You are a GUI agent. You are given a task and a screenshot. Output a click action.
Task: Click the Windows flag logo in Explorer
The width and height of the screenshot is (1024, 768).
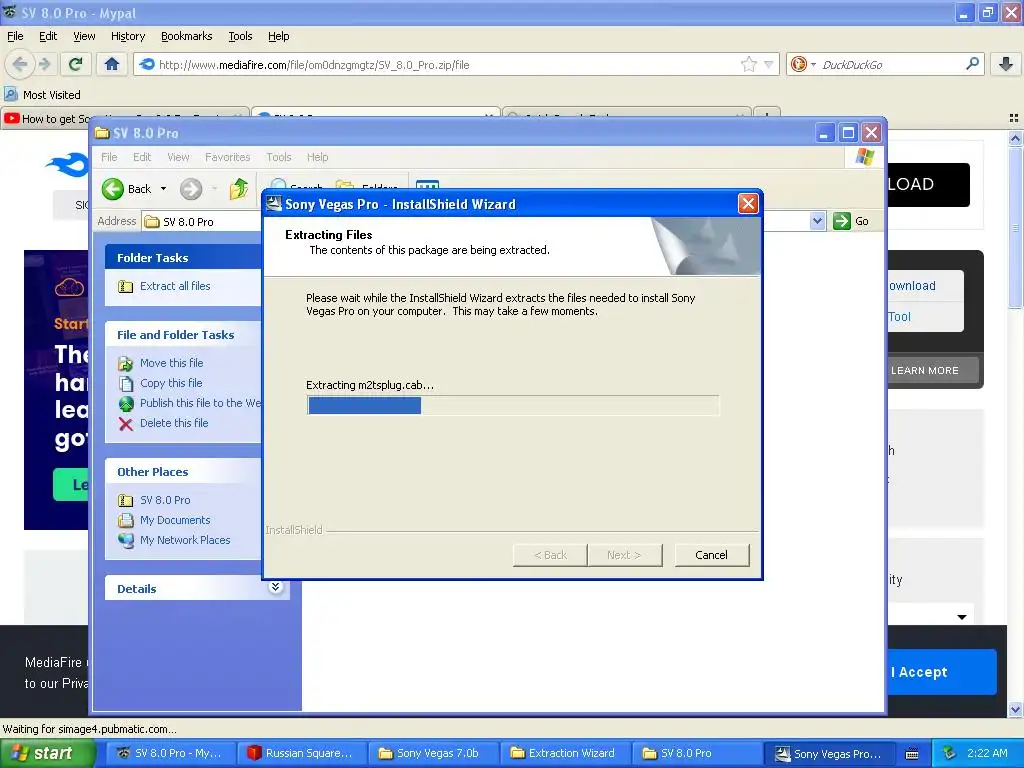[864, 157]
